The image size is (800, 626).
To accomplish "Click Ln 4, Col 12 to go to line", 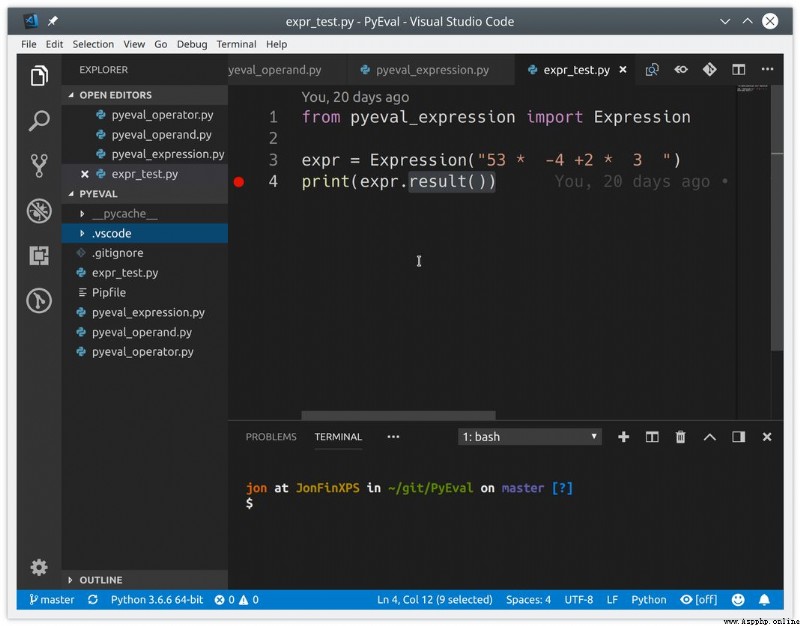I will (x=435, y=599).
